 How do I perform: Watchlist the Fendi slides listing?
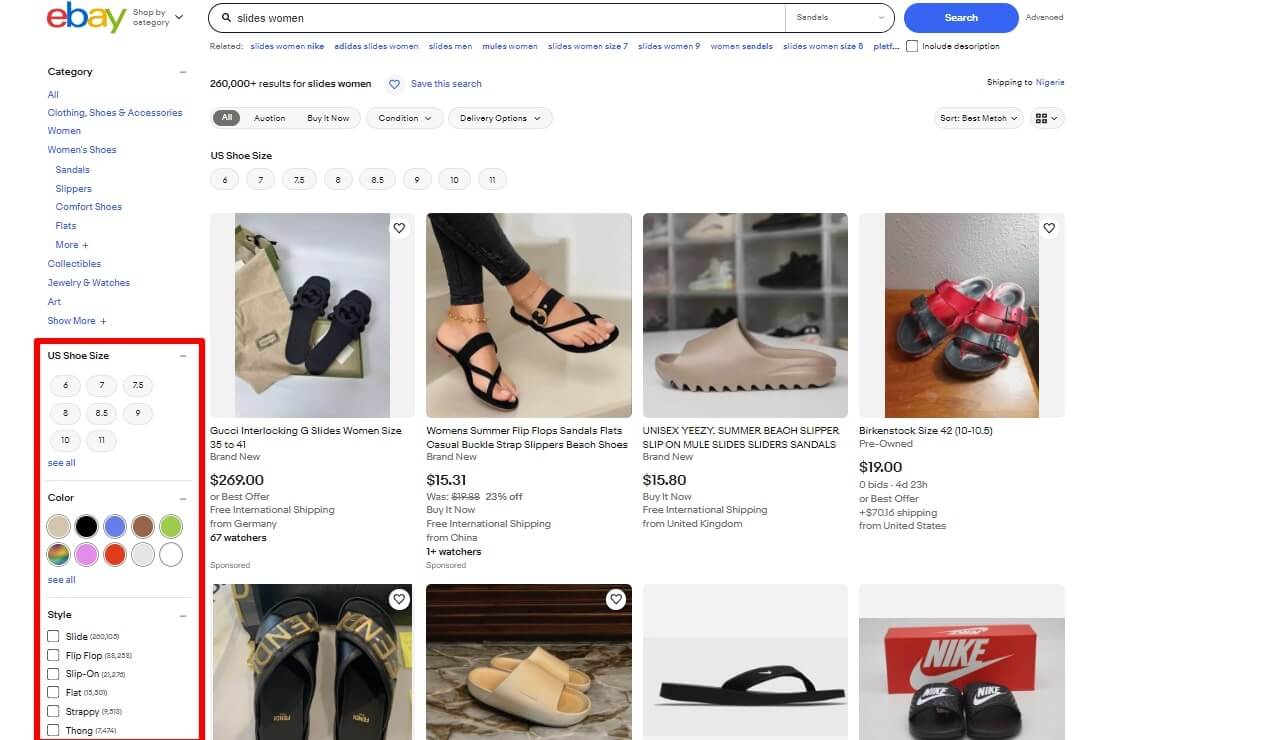pyautogui.click(x=399, y=599)
